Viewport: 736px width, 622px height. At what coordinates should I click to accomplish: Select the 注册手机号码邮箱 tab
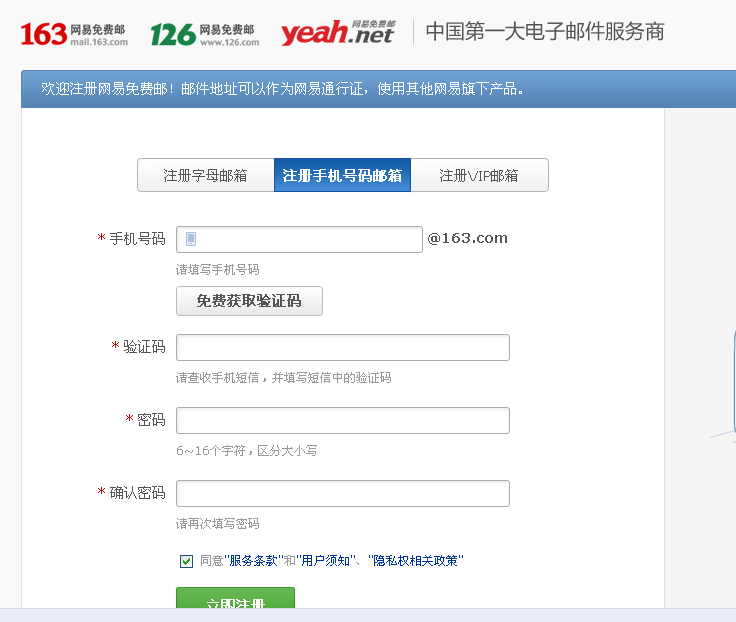point(342,175)
